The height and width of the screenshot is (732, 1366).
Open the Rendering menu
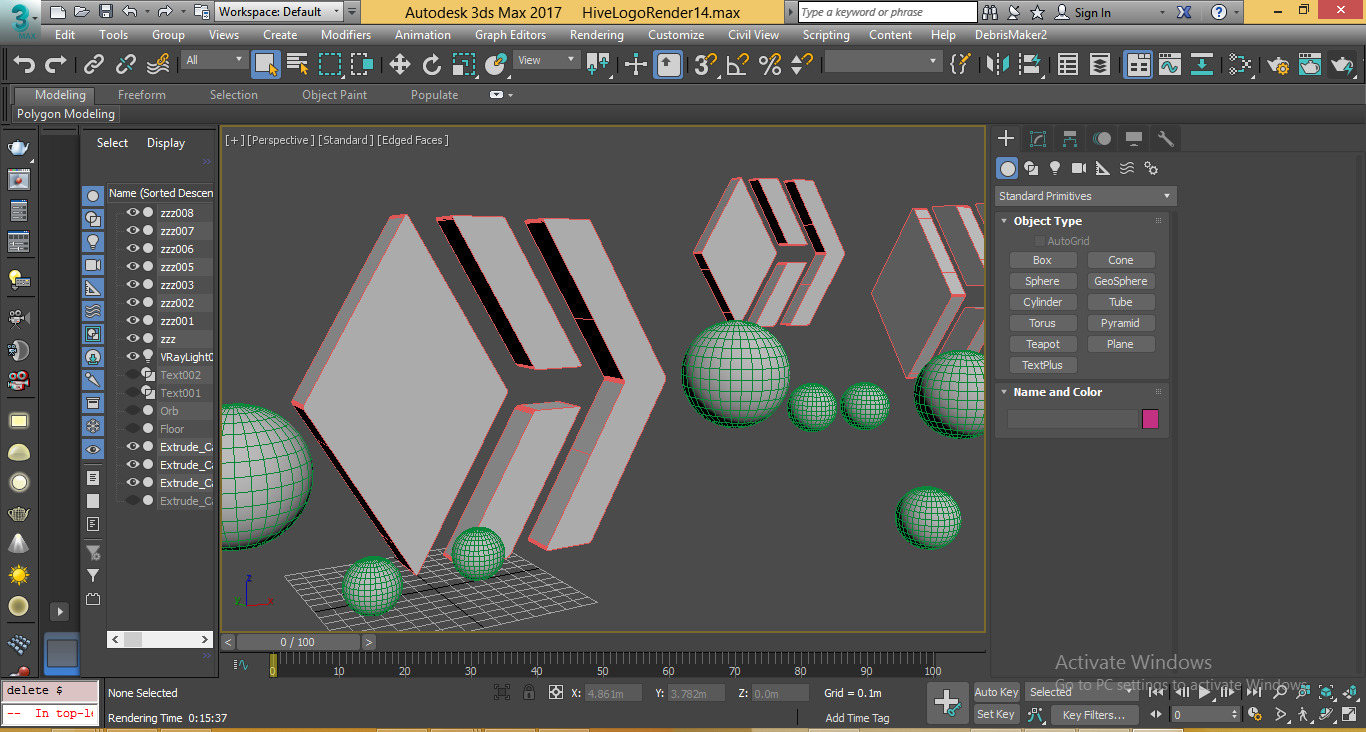click(x=597, y=34)
